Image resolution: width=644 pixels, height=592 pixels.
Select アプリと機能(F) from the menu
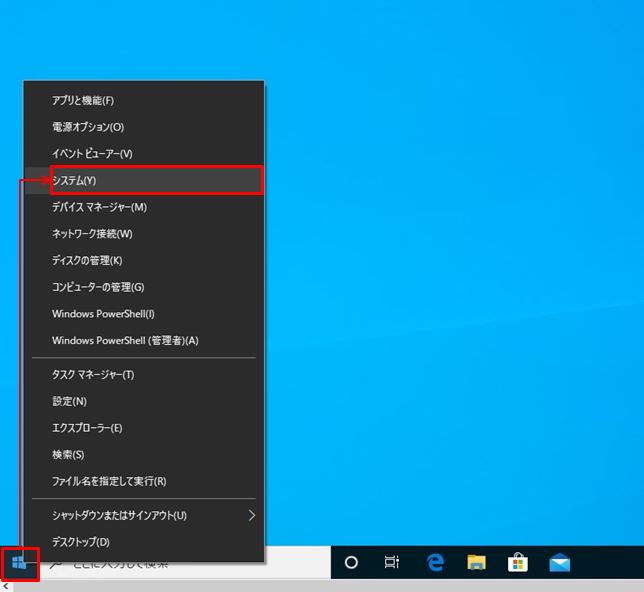click(x=144, y=101)
